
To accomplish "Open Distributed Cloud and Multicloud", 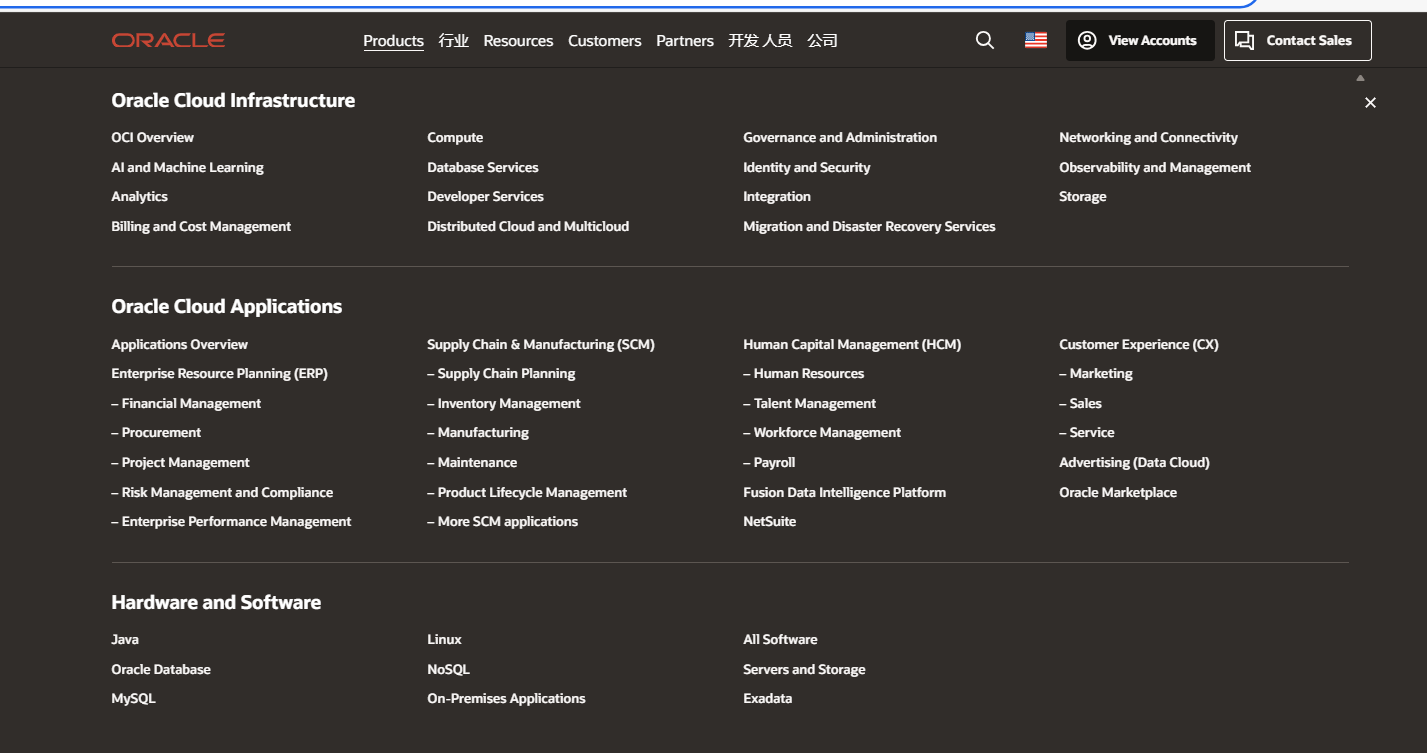I will [528, 227].
